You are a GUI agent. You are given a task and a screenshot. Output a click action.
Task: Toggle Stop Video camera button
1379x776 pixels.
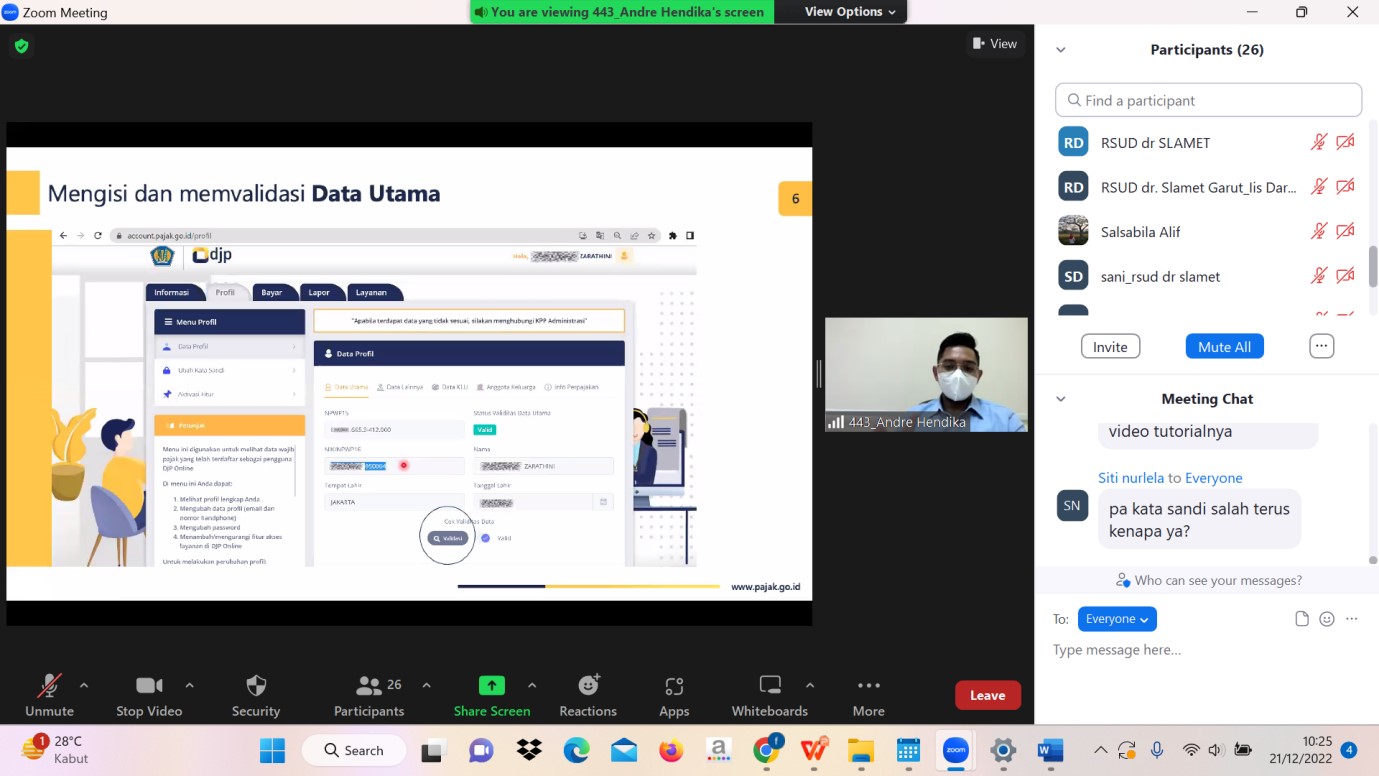pyautogui.click(x=149, y=686)
